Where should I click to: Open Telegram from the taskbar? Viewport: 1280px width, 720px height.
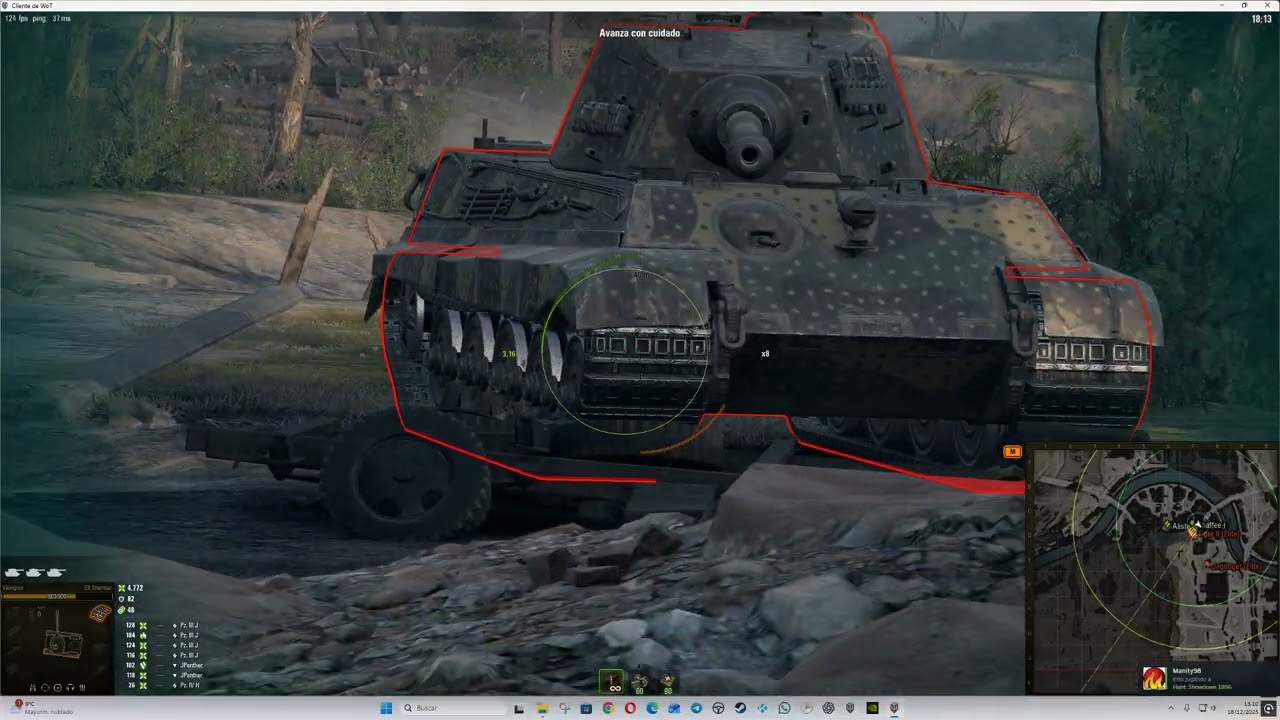(x=696, y=708)
